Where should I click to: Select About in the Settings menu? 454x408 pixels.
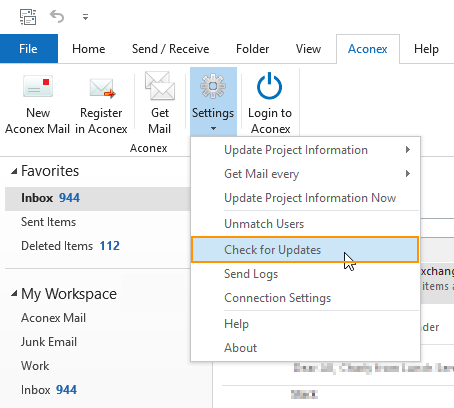pyautogui.click(x=305, y=348)
